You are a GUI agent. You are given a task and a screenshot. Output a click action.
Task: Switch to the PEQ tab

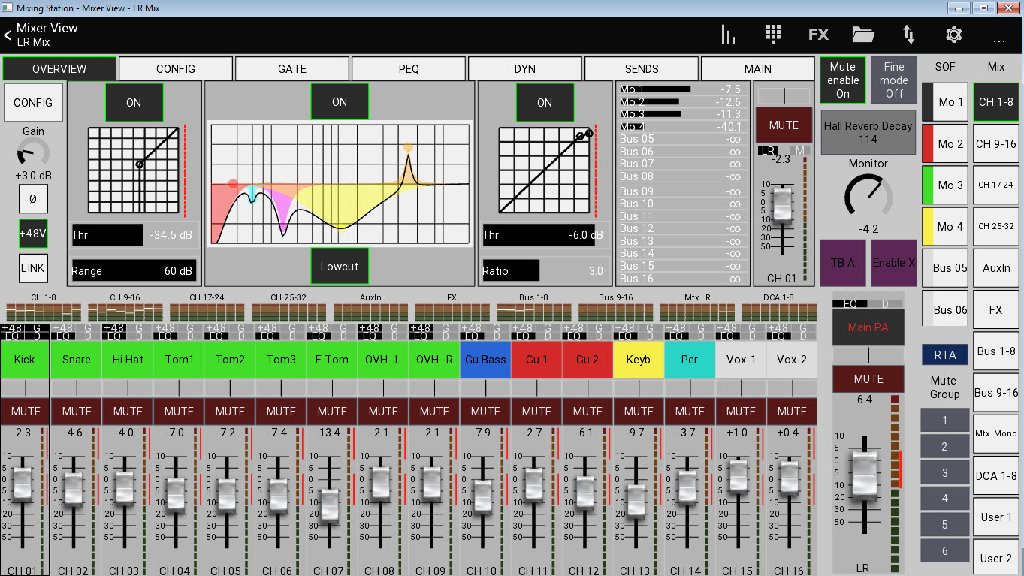[408, 69]
